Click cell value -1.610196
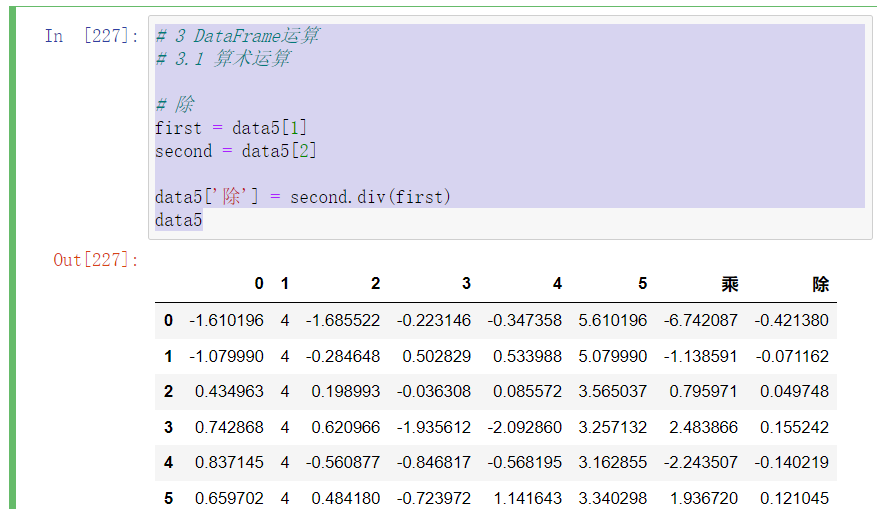Image resolution: width=877 pixels, height=509 pixels. coord(226,321)
